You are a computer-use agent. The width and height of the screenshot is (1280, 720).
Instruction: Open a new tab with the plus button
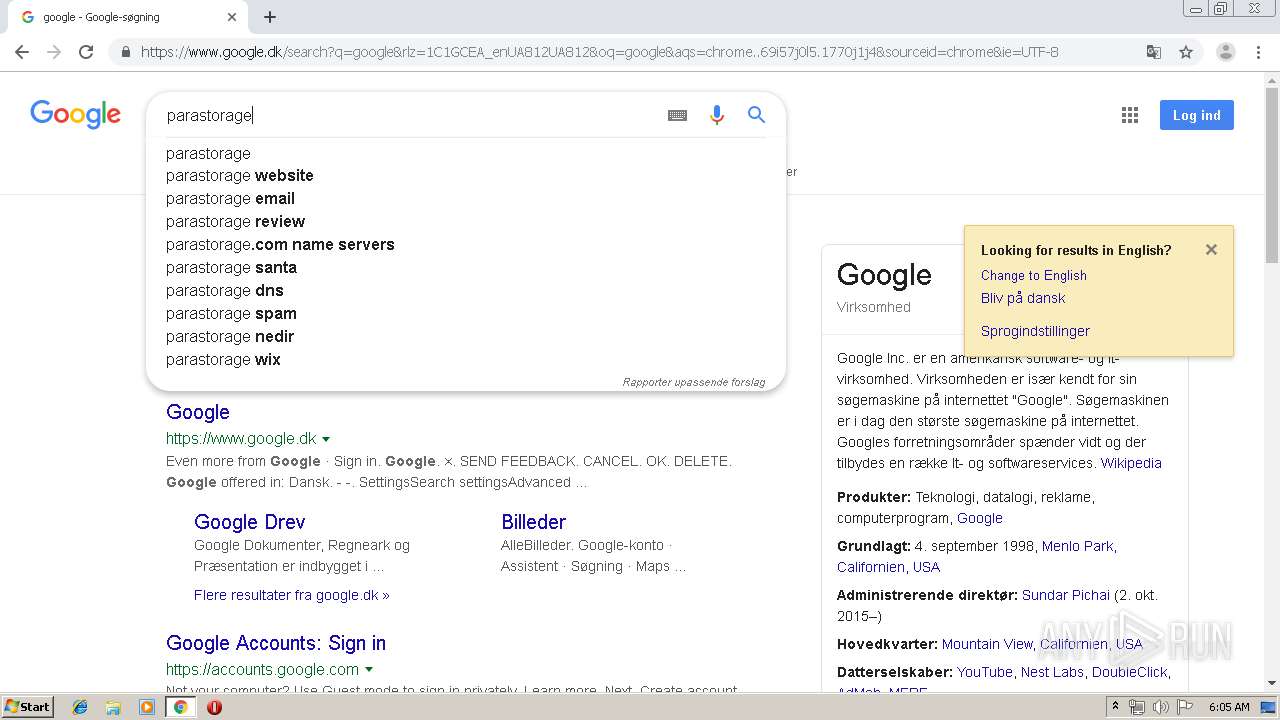point(270,17)
